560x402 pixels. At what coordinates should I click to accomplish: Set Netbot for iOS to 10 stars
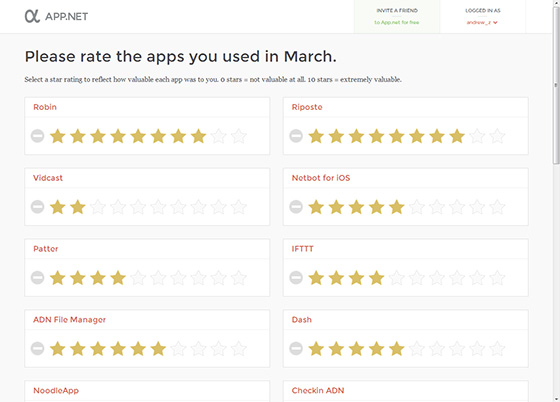click(x=498, y=207)
